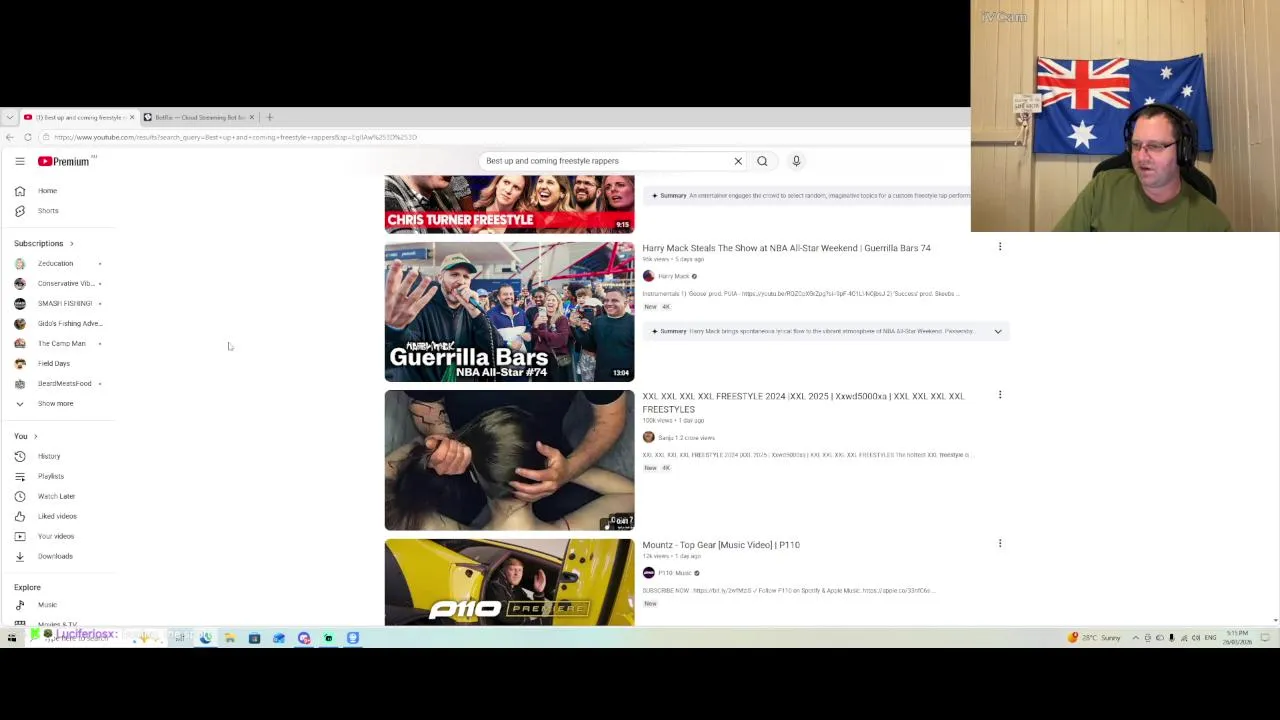This screenshot has height=720, width=1280.
Task: Open XXL FREESTYLE 2024 video title
Action: click(x=803, y=402)
